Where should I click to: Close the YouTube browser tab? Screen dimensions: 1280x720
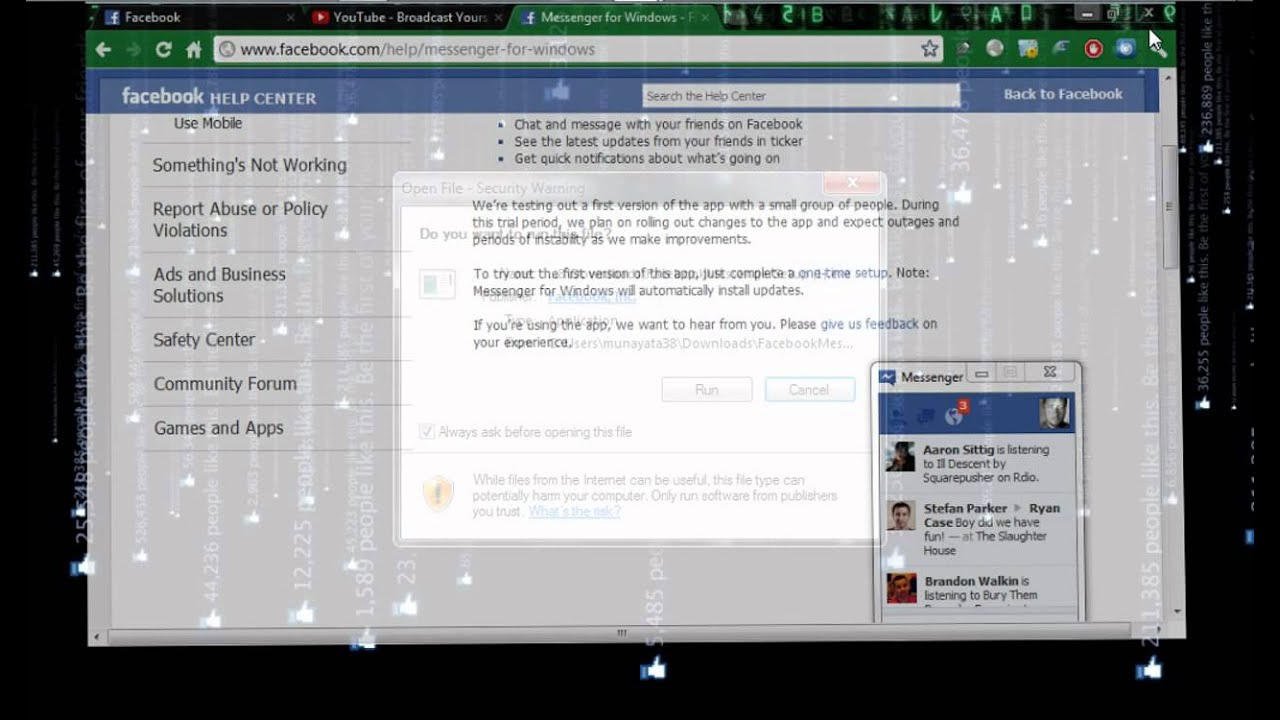coord(499,17)
